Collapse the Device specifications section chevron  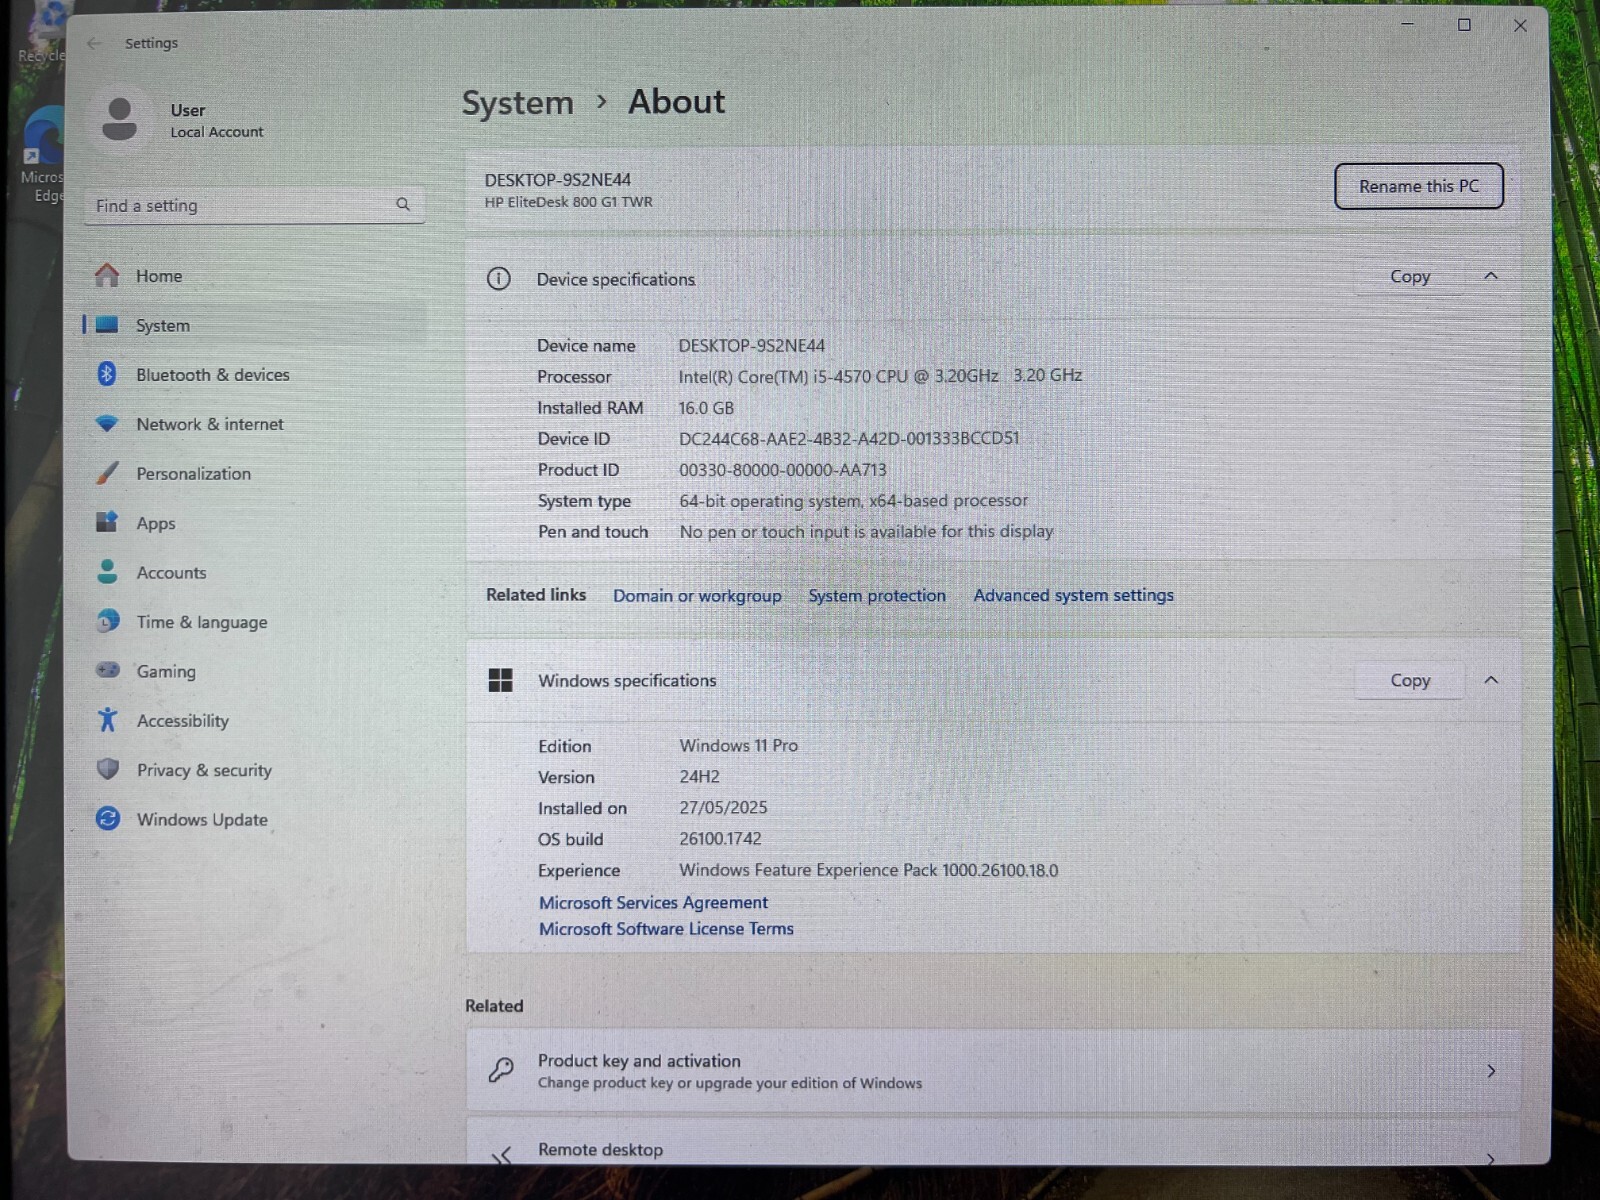pos(1491,276)
